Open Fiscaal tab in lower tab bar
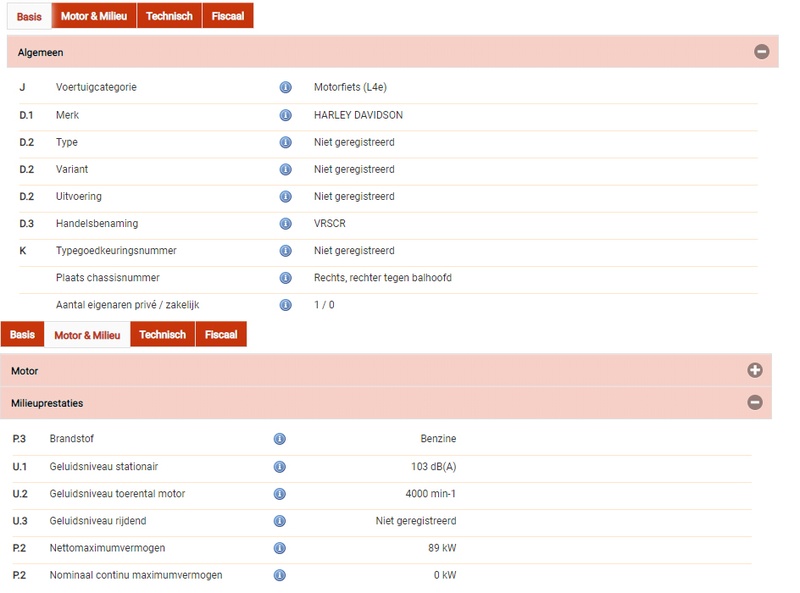 (x=221, y=334)
